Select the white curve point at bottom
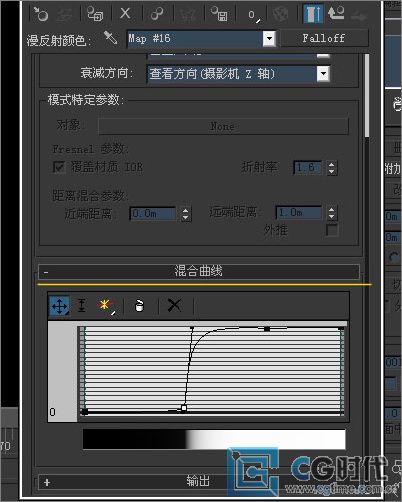This screenshot has height=502, width=402. (184, 408)
